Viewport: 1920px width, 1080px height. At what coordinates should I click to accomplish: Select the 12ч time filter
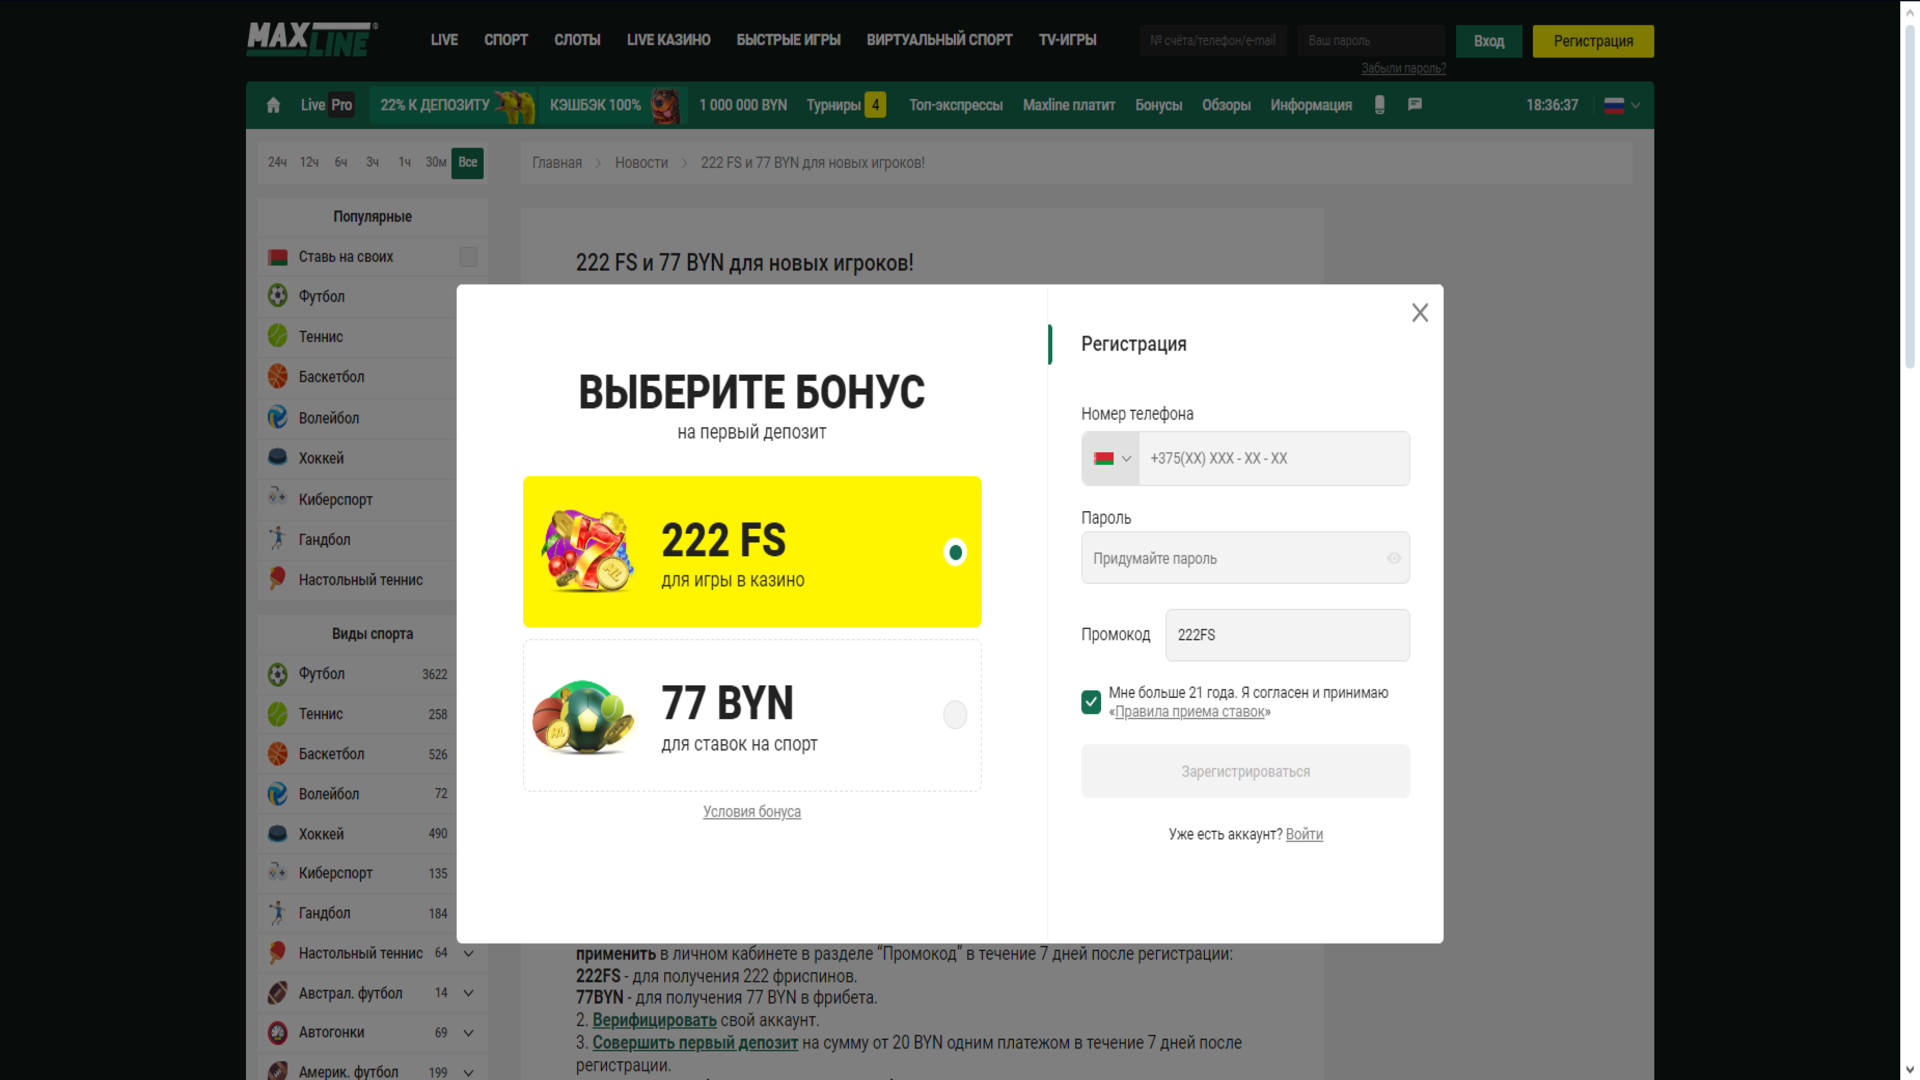(309, 162)
